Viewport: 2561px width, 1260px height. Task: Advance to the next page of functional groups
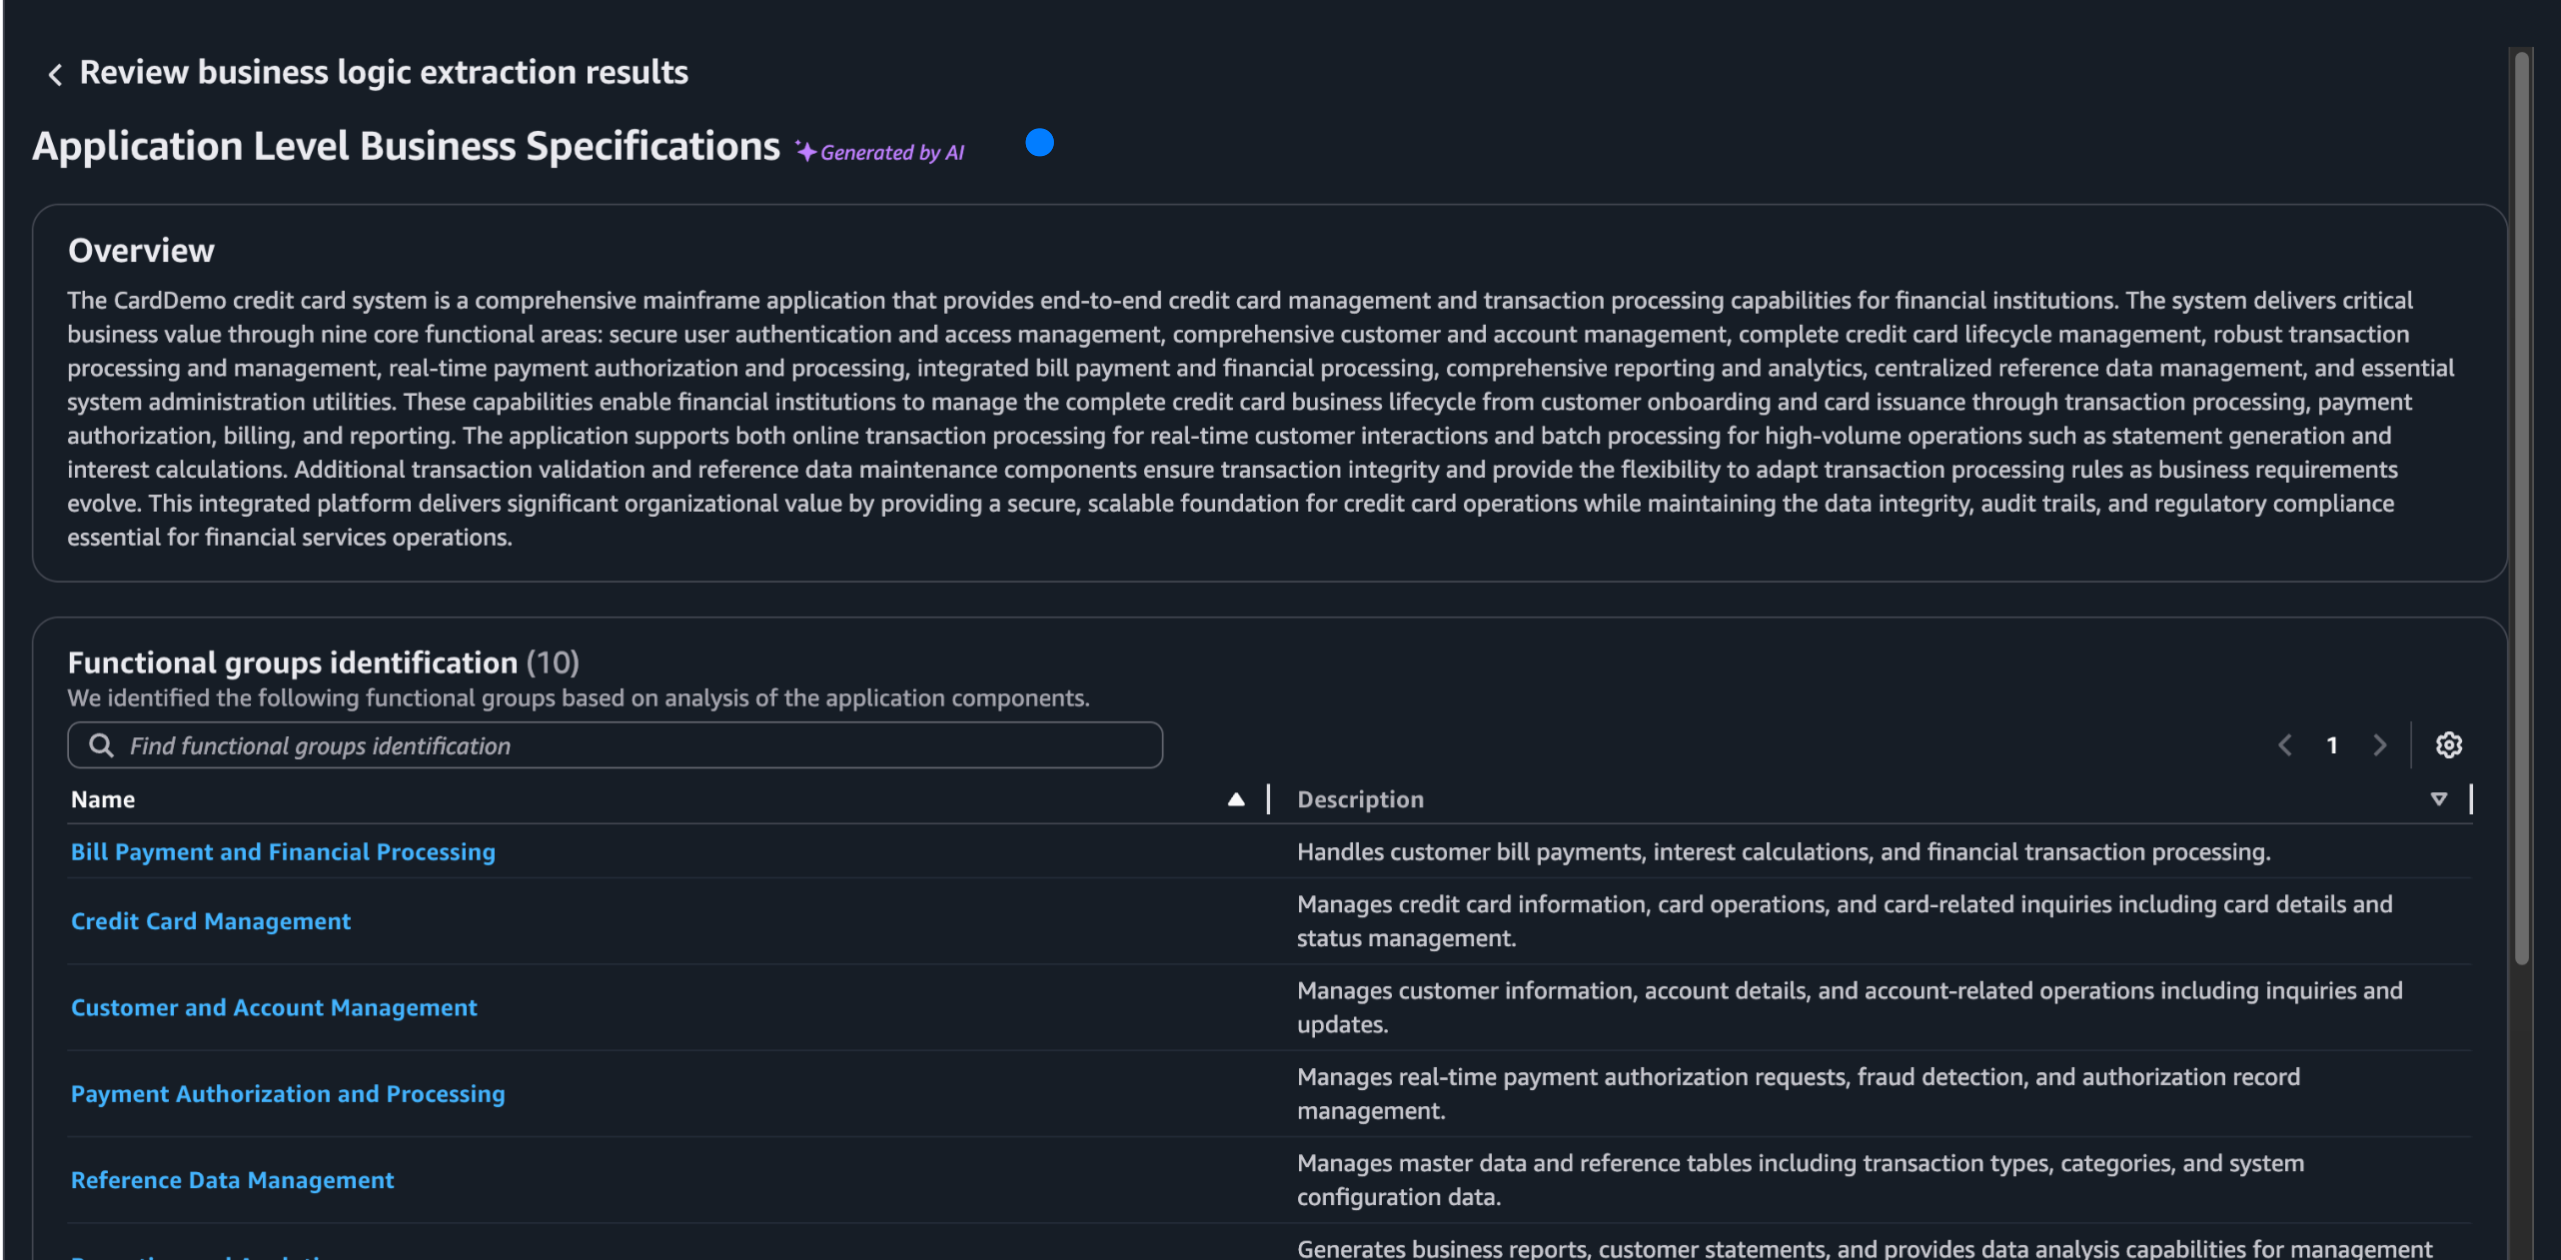pos(2380,745)
